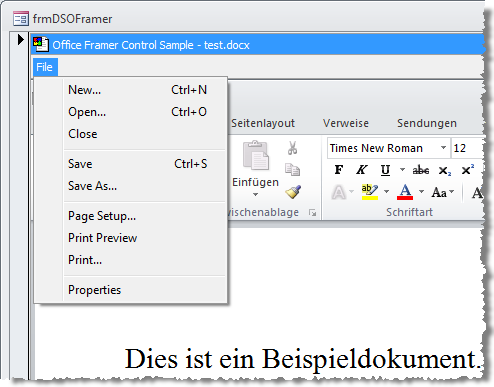Screen dimensions: 494x387
Task: Apply the yellow text highlight color
Action: tap(369, 192)
